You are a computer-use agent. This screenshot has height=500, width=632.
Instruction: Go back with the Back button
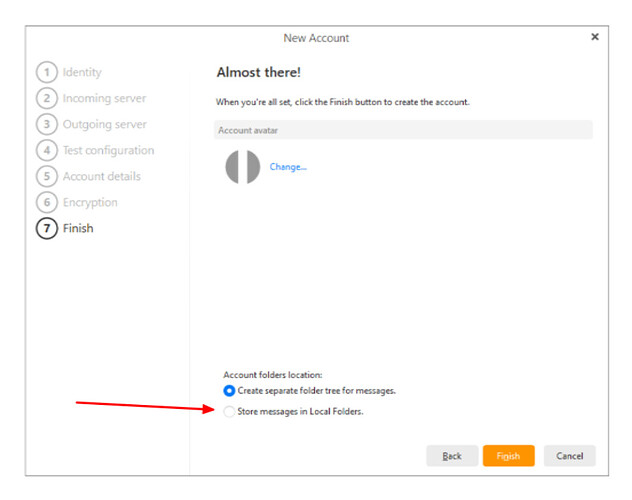tap(452, 456)
